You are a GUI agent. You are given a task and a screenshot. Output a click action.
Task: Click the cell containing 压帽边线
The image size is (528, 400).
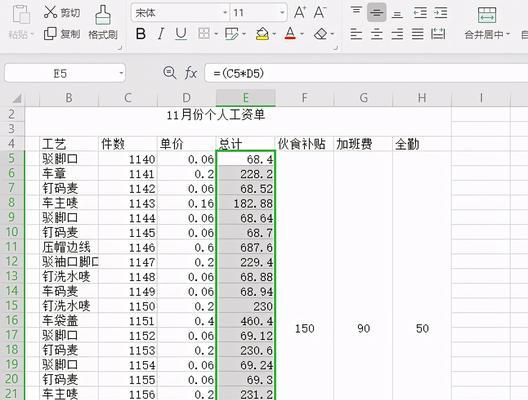pyautogui.click(x=69, y=247)
